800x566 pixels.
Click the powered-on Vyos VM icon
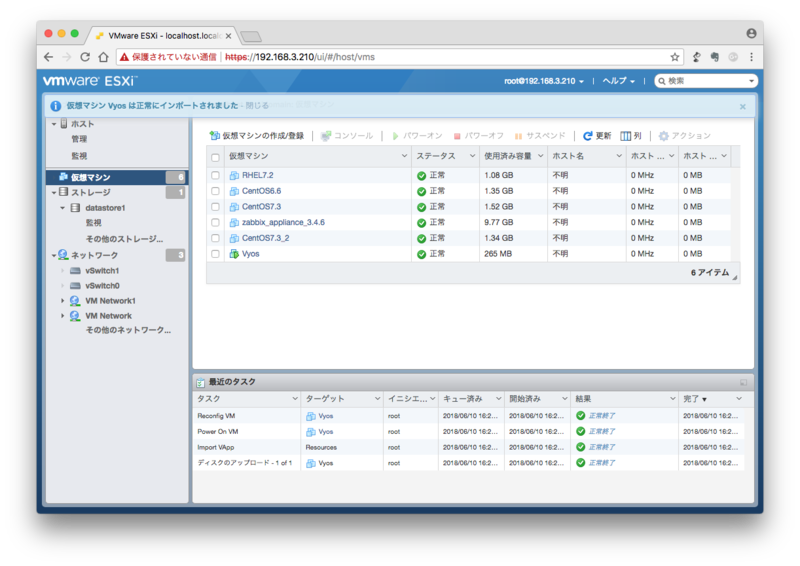click(x=234, y=254)
